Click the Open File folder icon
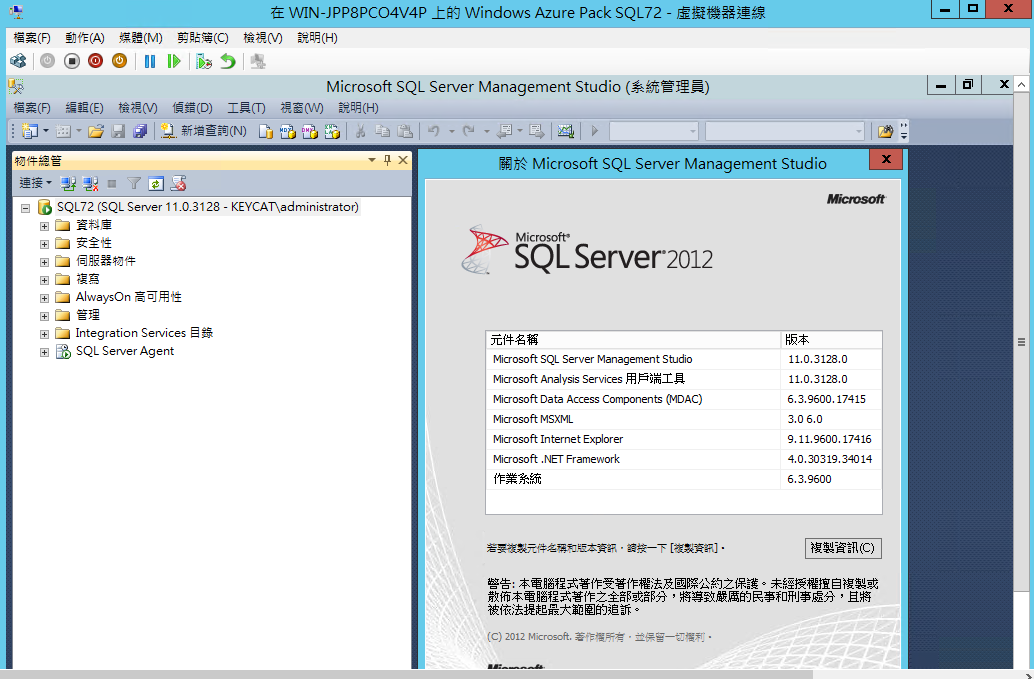This screenshot has height=679, width=1034. [x=96, y=131]
